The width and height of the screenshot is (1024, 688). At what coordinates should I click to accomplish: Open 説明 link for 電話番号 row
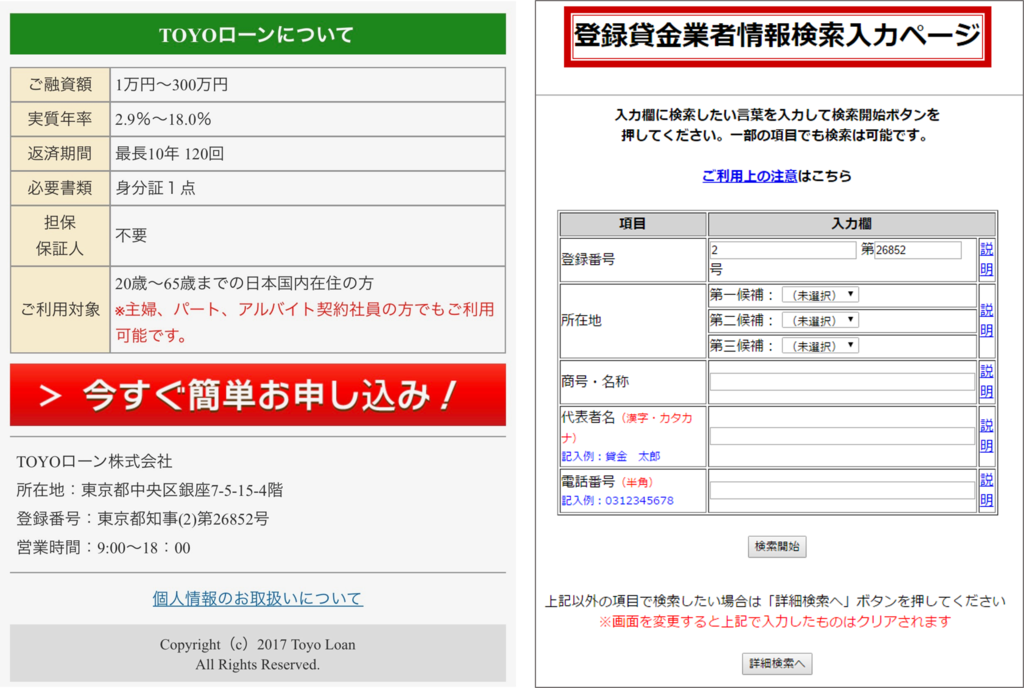pyautogui.click(x=987, y=490)
